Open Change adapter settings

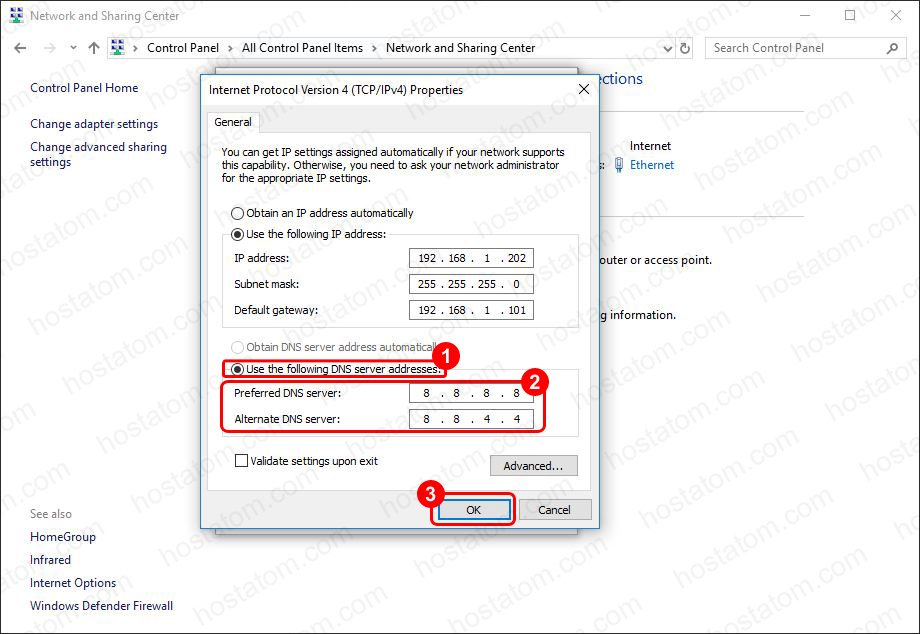[93, 123]
